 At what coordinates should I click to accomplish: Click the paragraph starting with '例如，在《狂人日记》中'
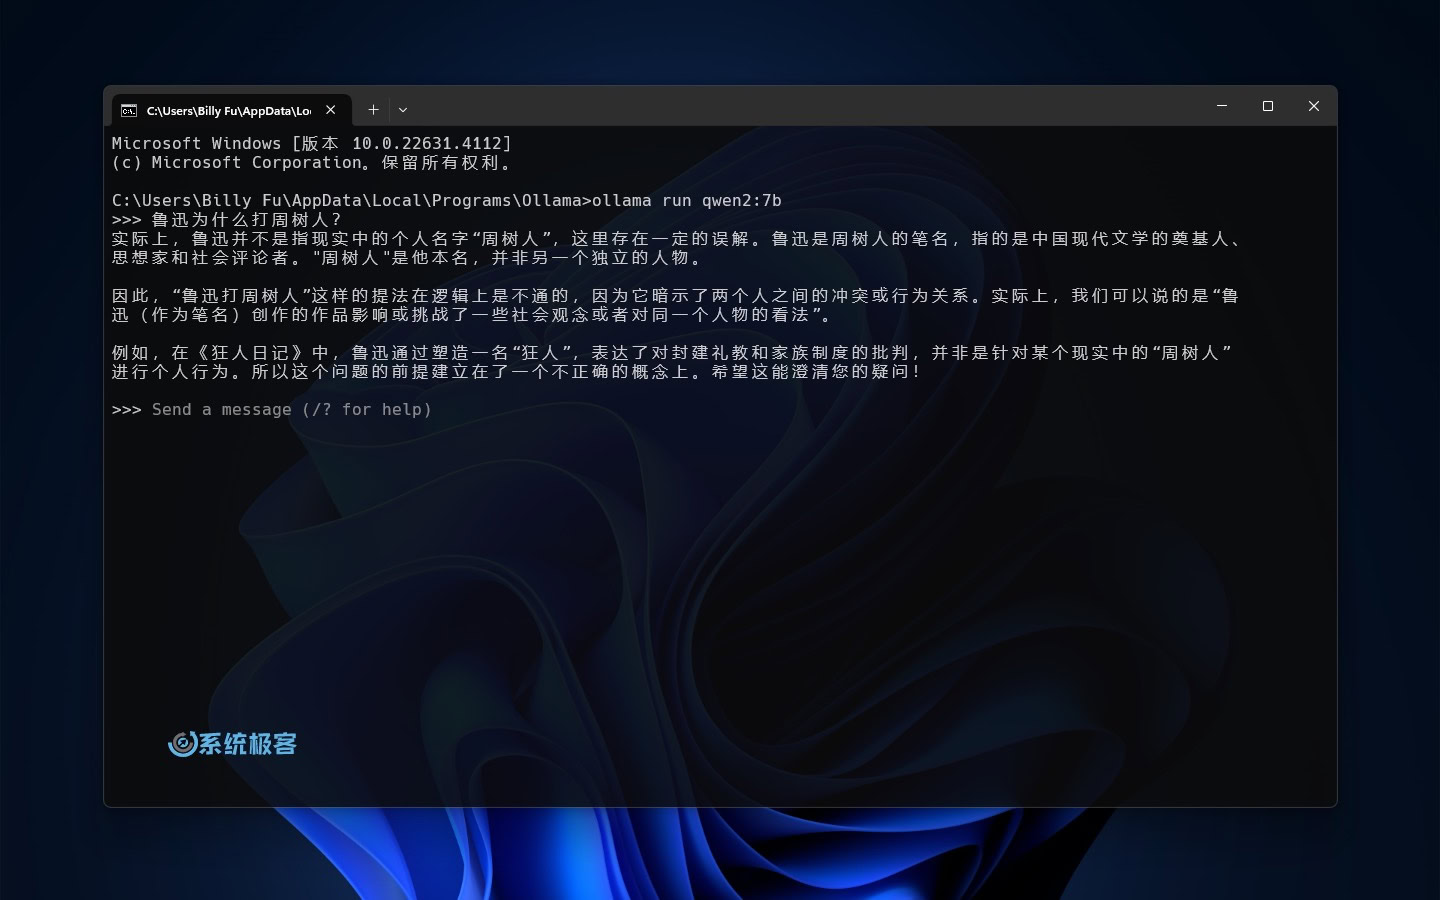point(672,362)
